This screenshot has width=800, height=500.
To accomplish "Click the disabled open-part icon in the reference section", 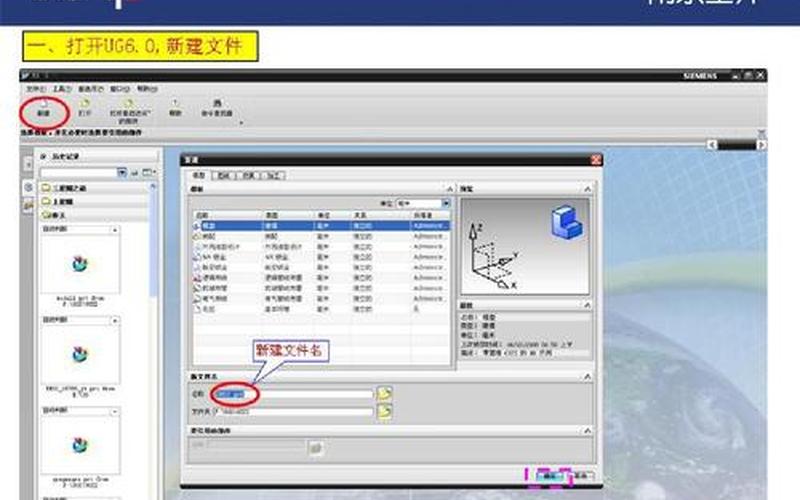I will point(316,448).
